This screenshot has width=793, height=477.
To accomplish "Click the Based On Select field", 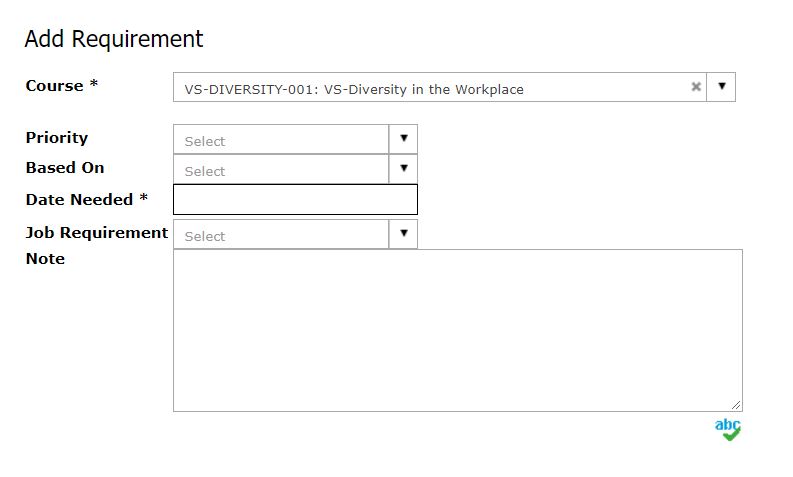I will pos(281,169).
